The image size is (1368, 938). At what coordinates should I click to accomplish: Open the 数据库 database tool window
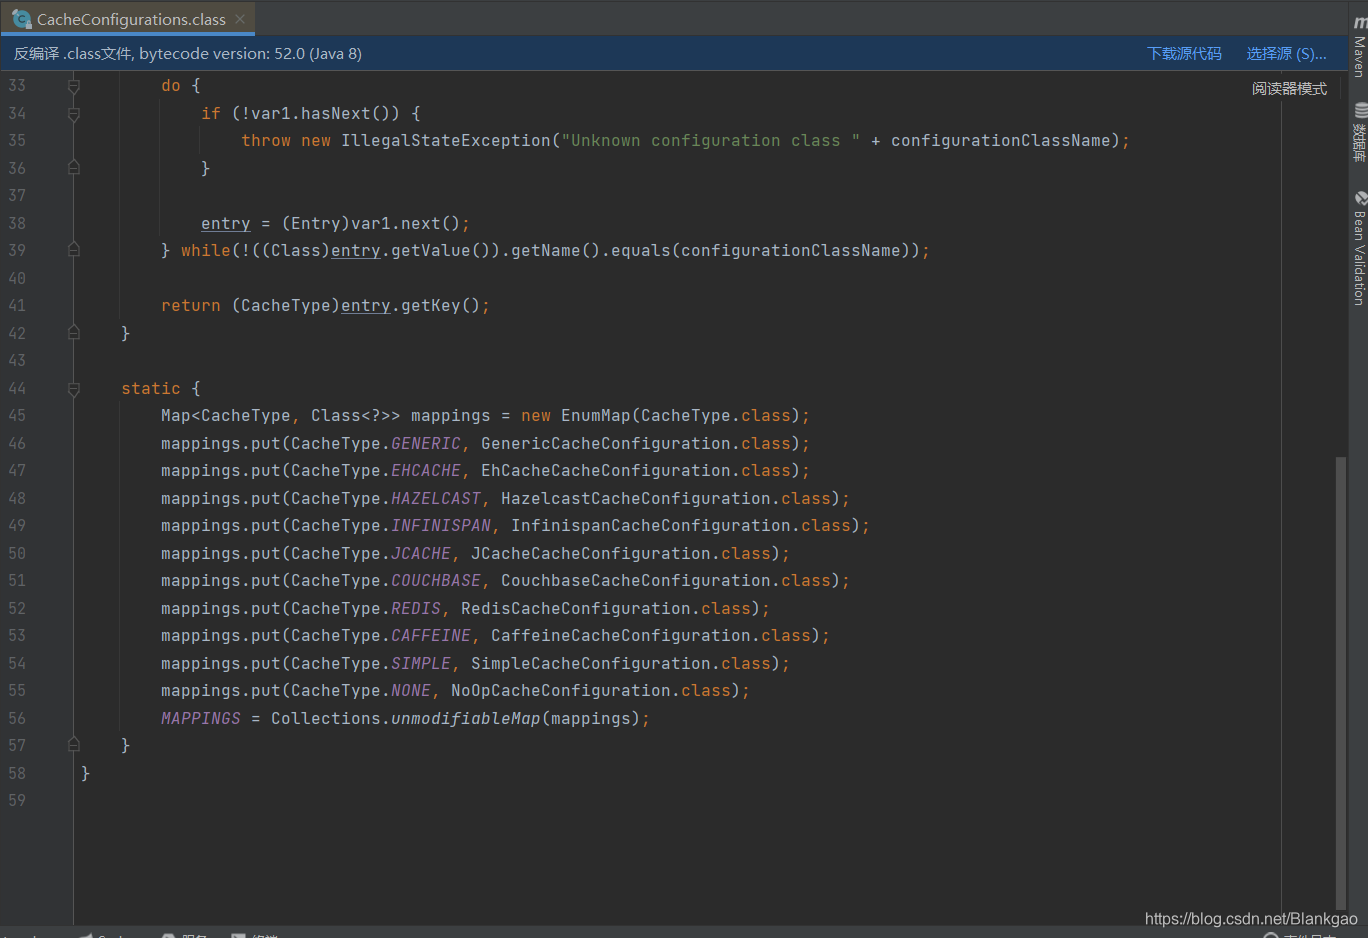coord(1359,133)
